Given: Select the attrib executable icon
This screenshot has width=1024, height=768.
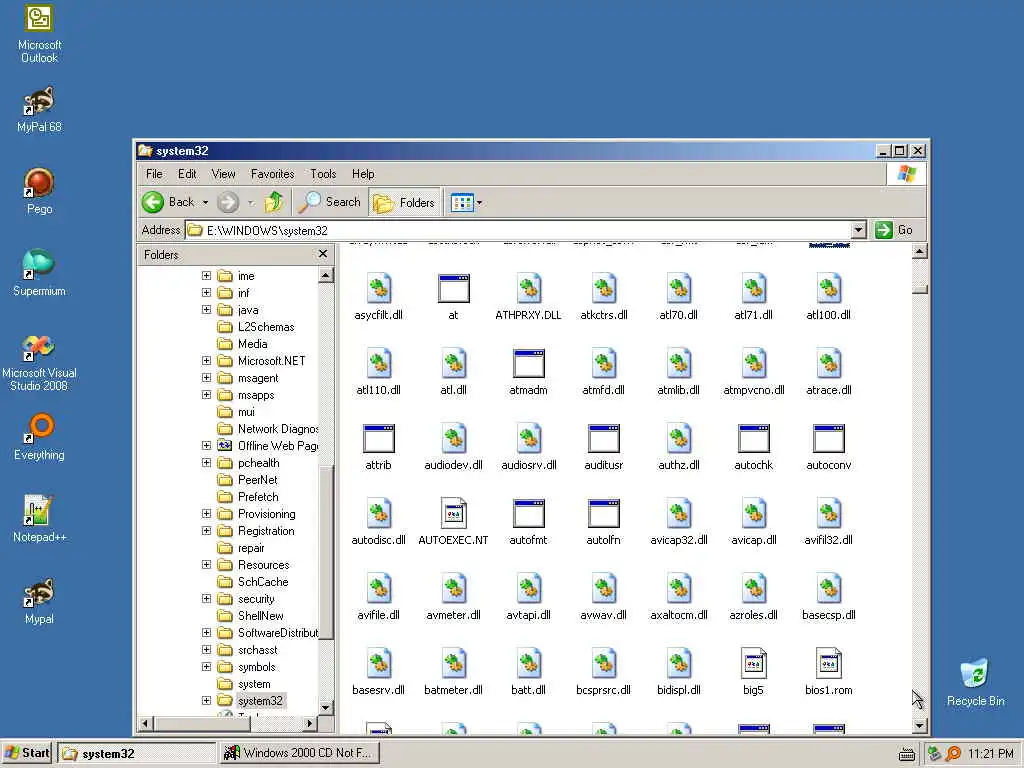Looking at the screenshot, I should click(379, 439).
